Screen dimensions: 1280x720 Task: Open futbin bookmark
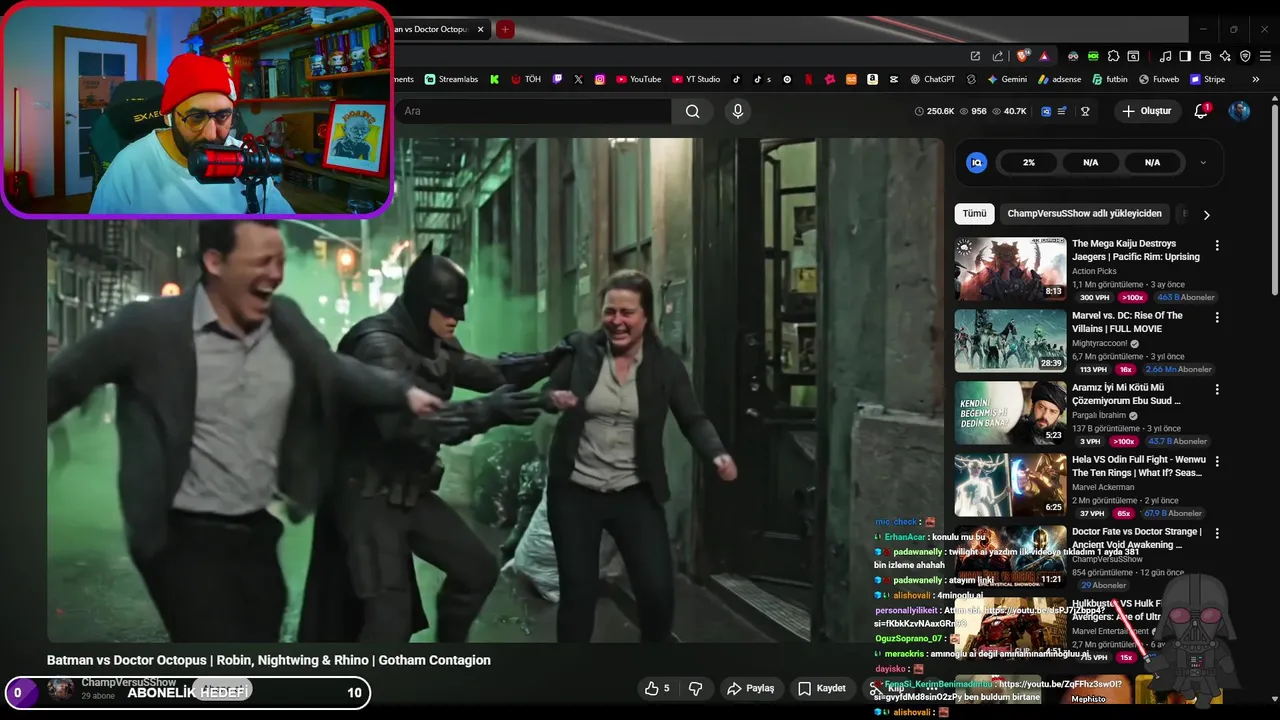point(1109,79)
